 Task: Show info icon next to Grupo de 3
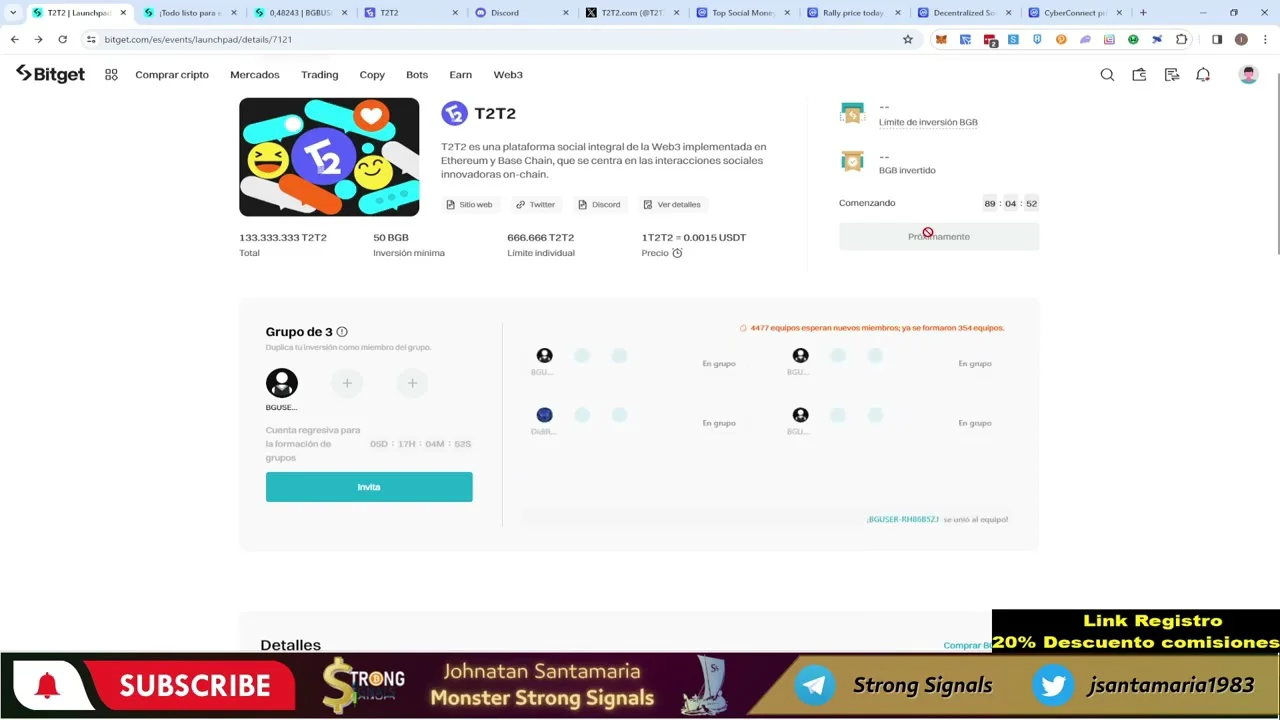coord(342,332)
